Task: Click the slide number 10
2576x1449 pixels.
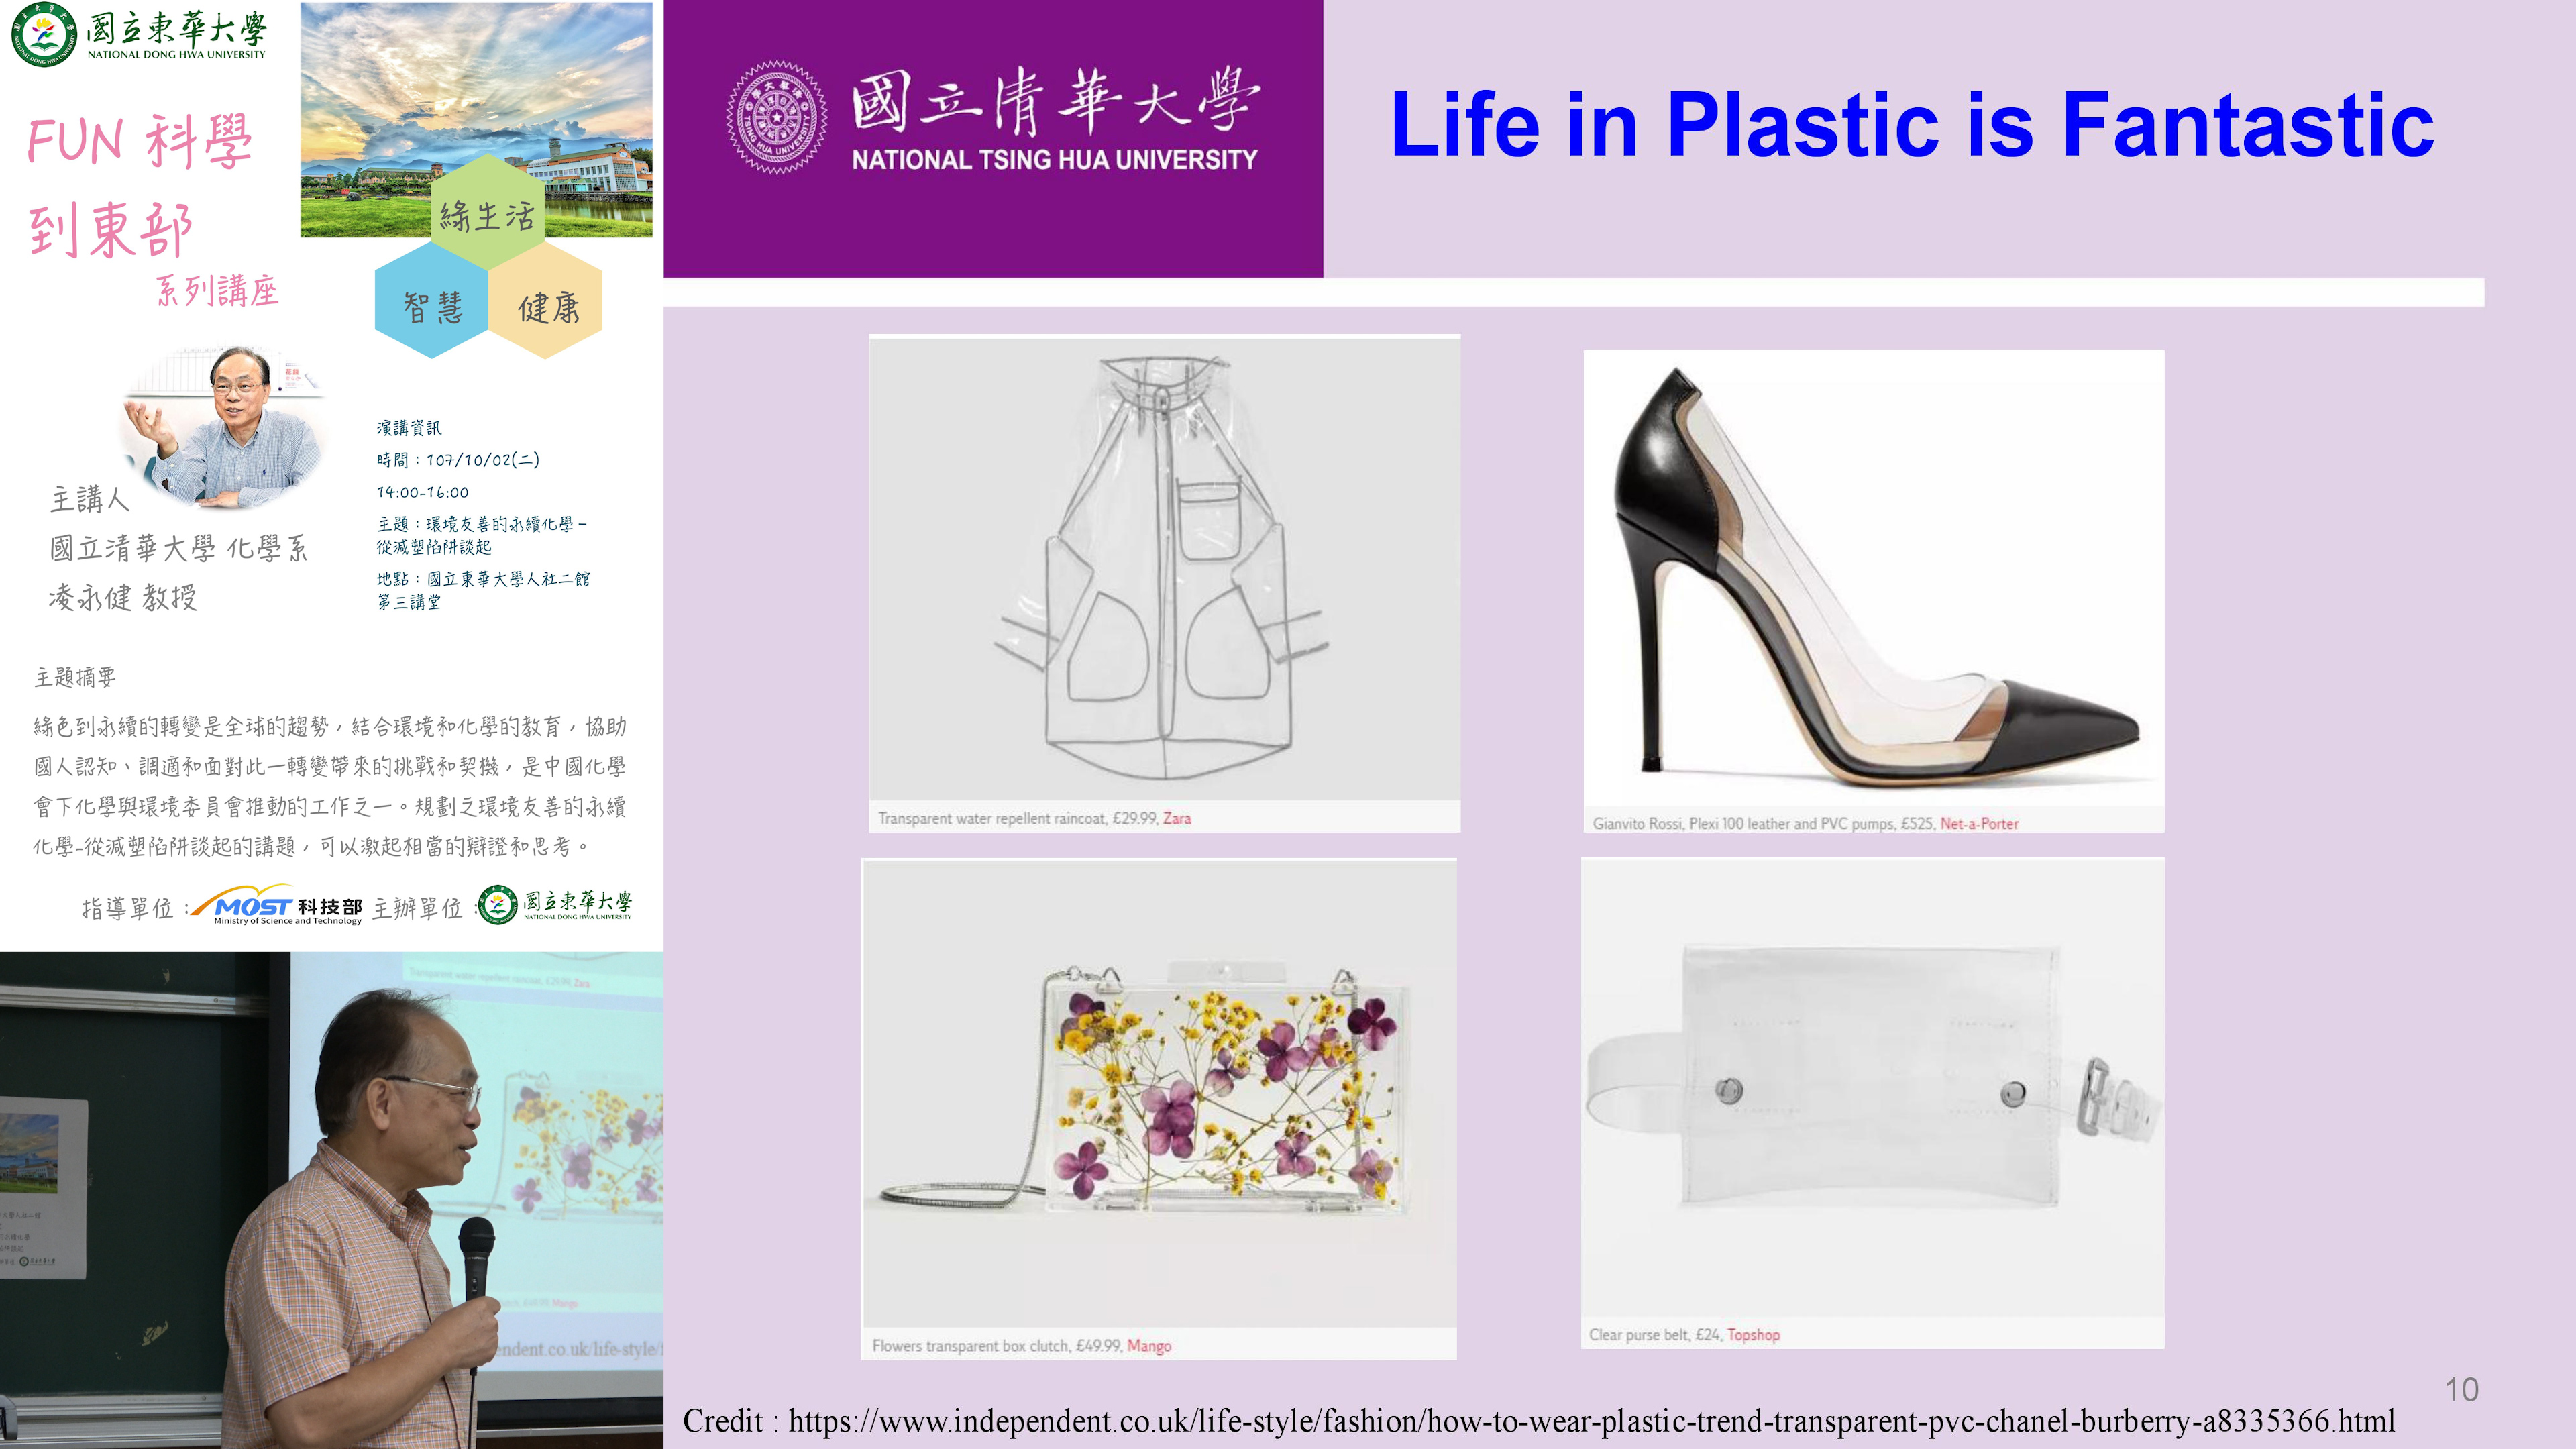Action: 2461,1389
